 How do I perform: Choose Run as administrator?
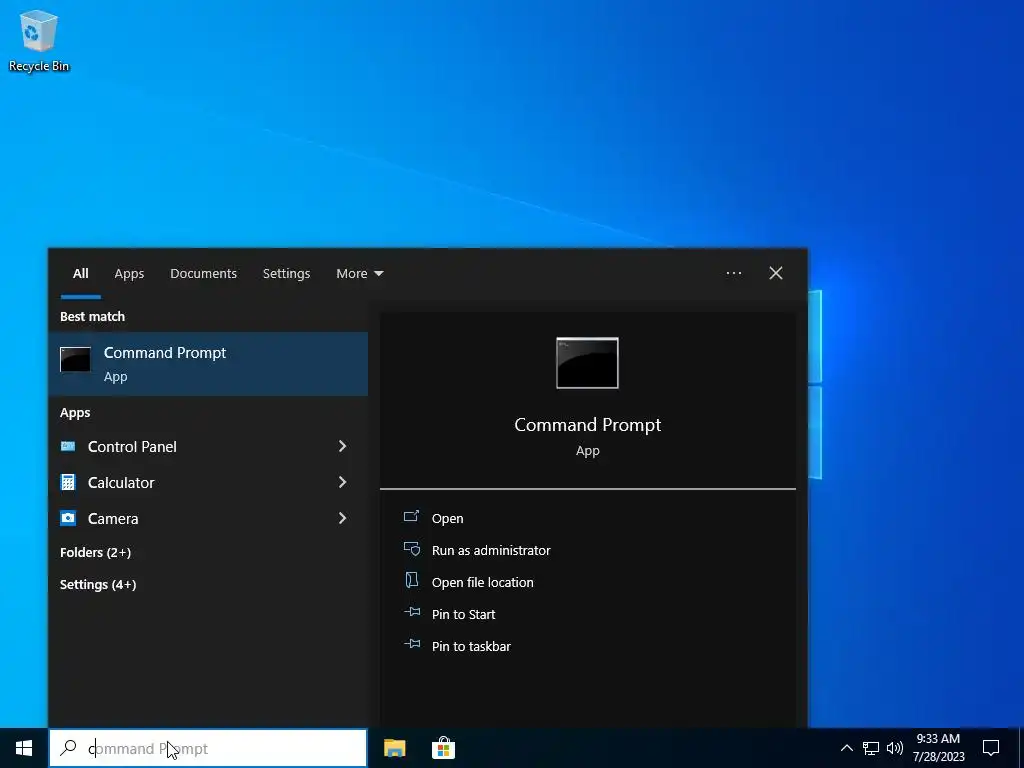pos(491,550)
